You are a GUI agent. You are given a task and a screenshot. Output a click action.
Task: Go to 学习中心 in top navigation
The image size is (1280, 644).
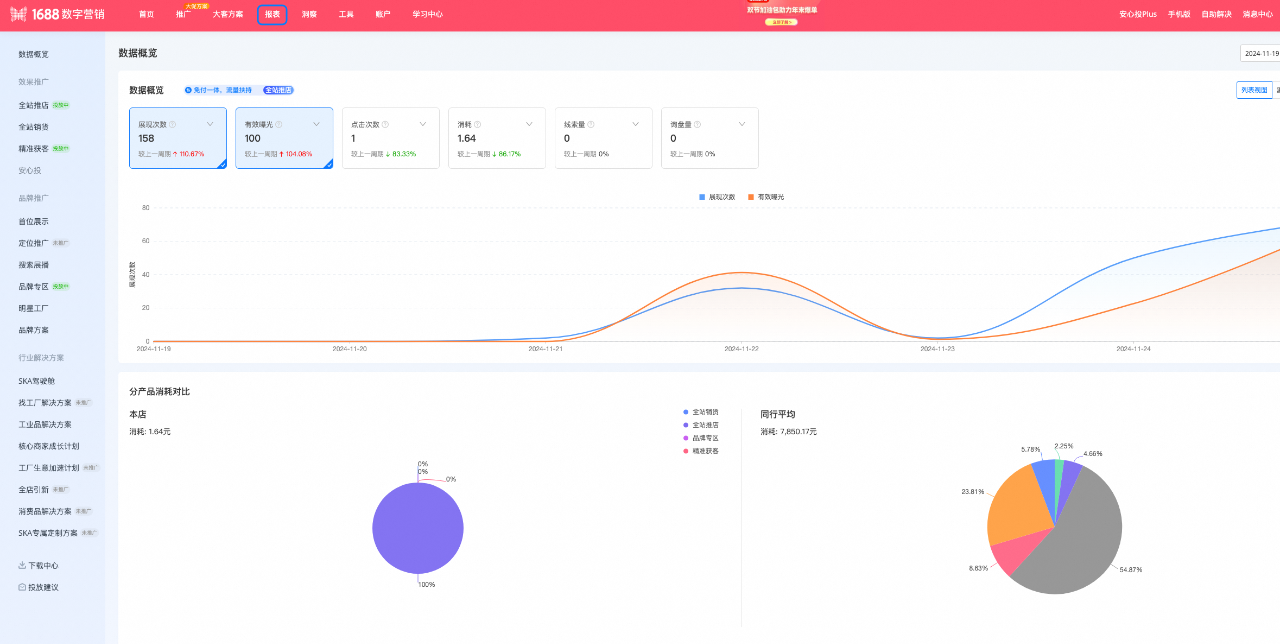click(427, 14)
